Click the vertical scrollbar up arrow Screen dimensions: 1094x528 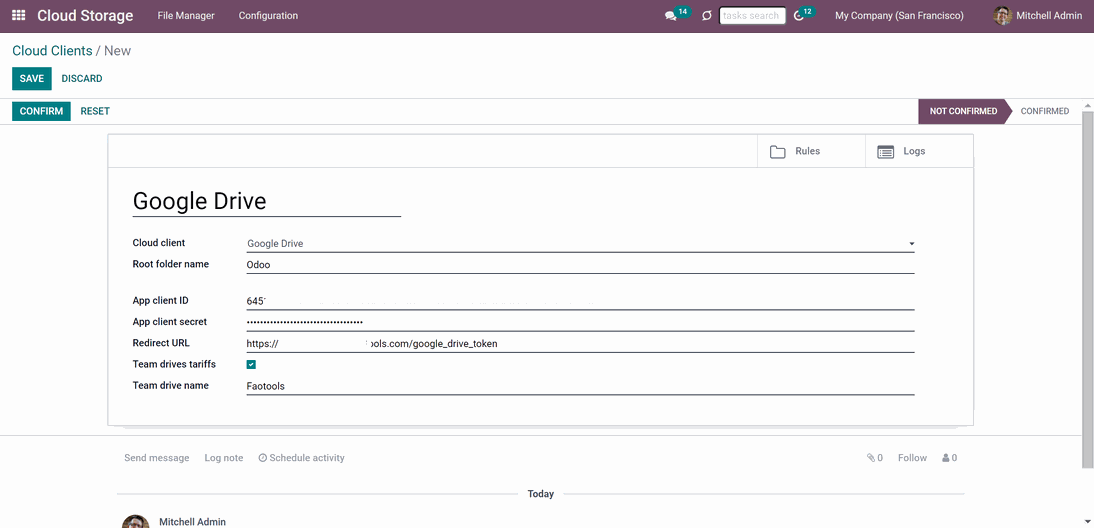click(1088, 105)
